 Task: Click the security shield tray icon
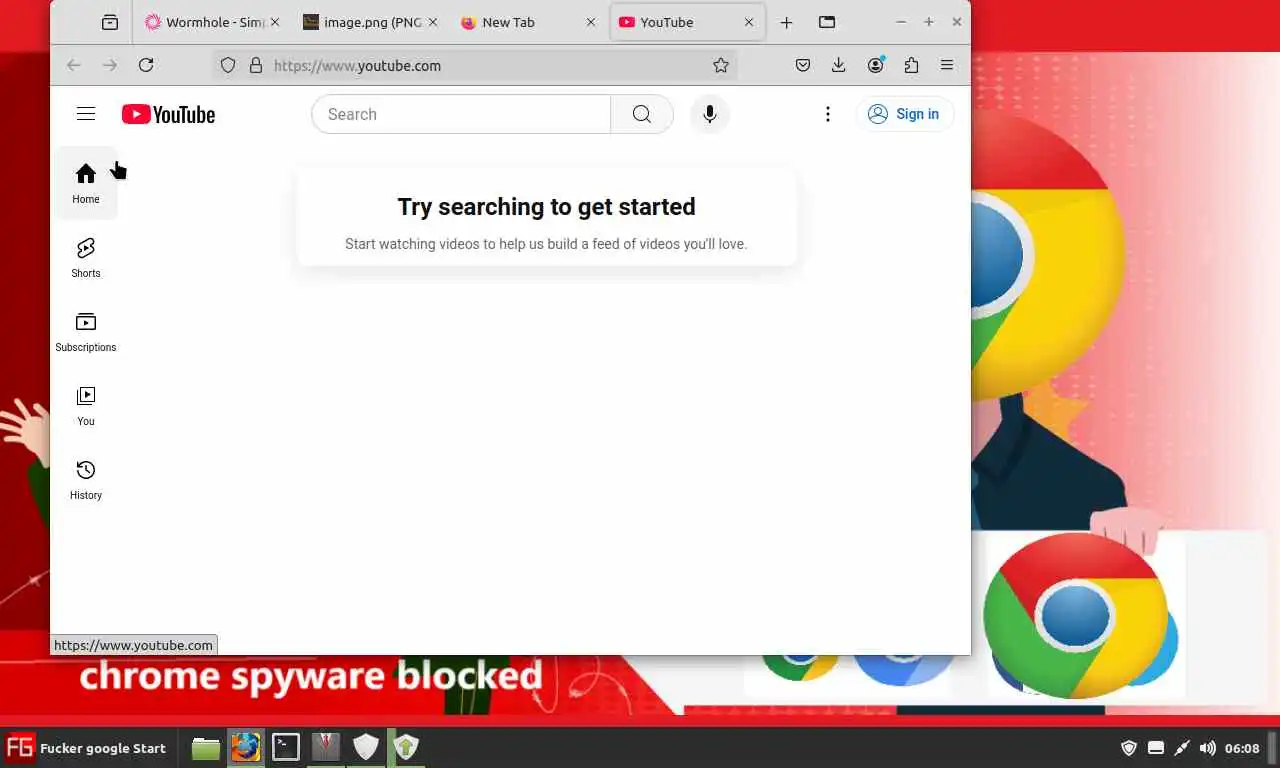tap(1129, 748)
